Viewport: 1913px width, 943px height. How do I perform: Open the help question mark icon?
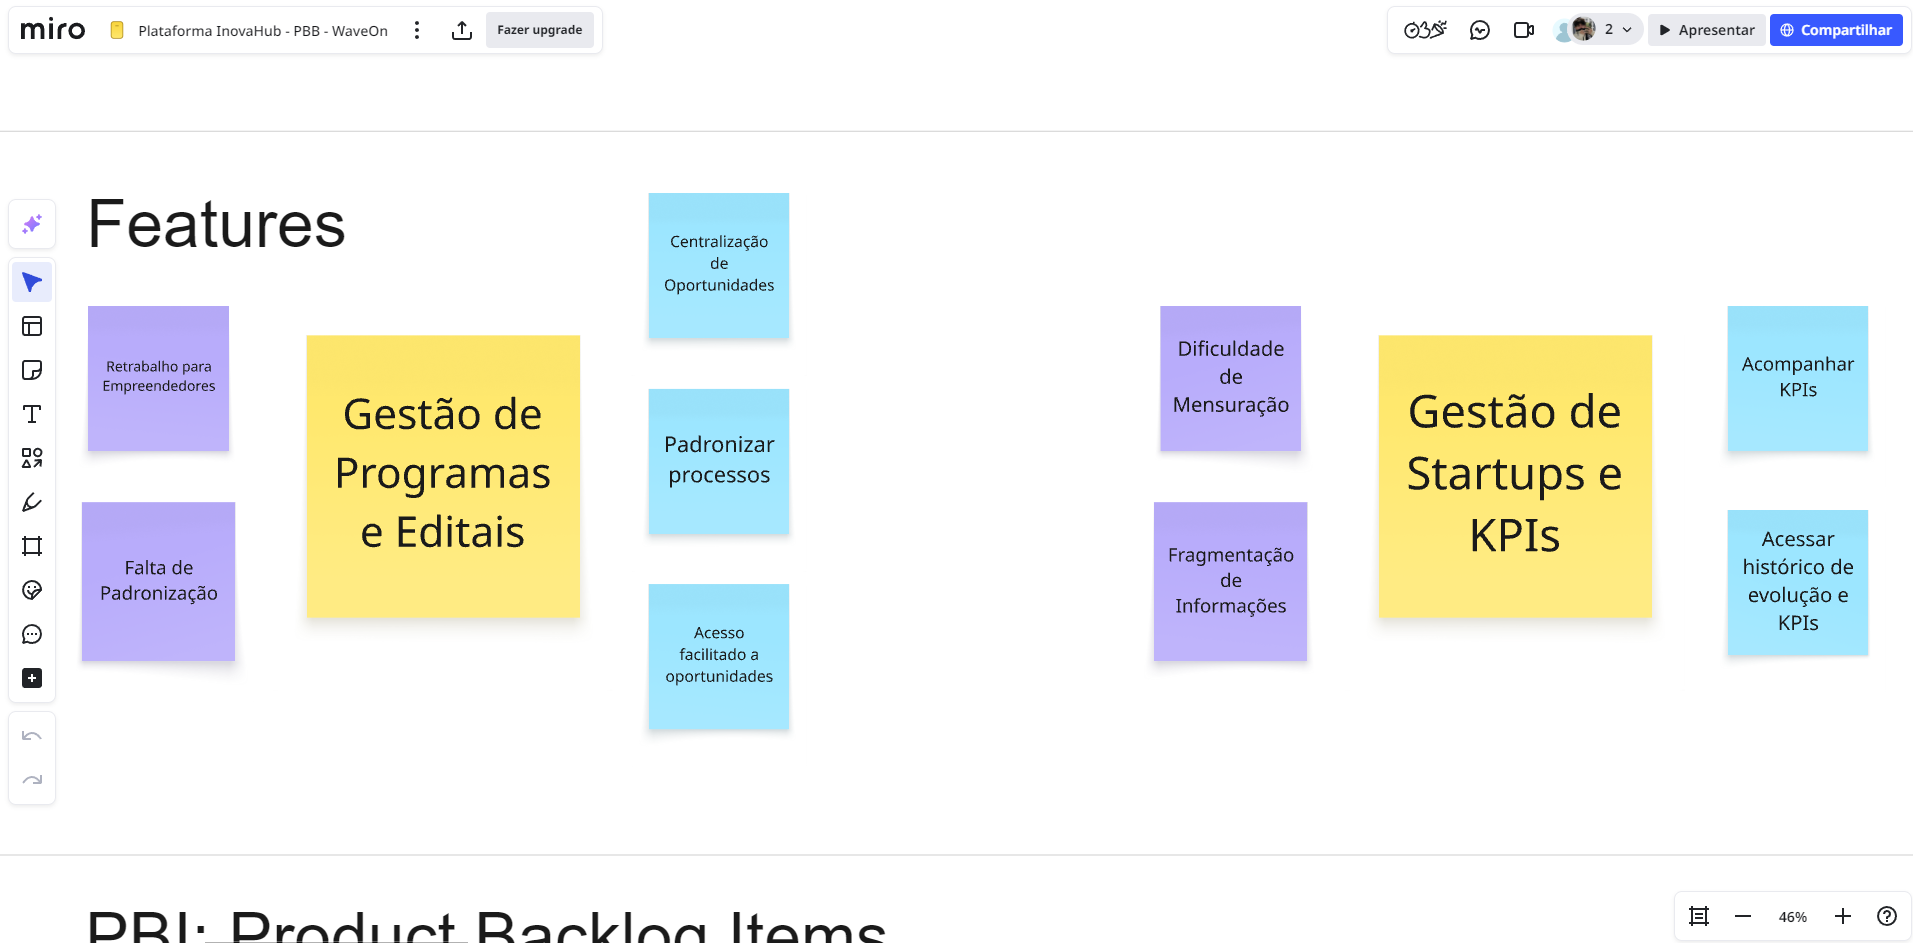pyautogui.click(x=1886, y=917)
